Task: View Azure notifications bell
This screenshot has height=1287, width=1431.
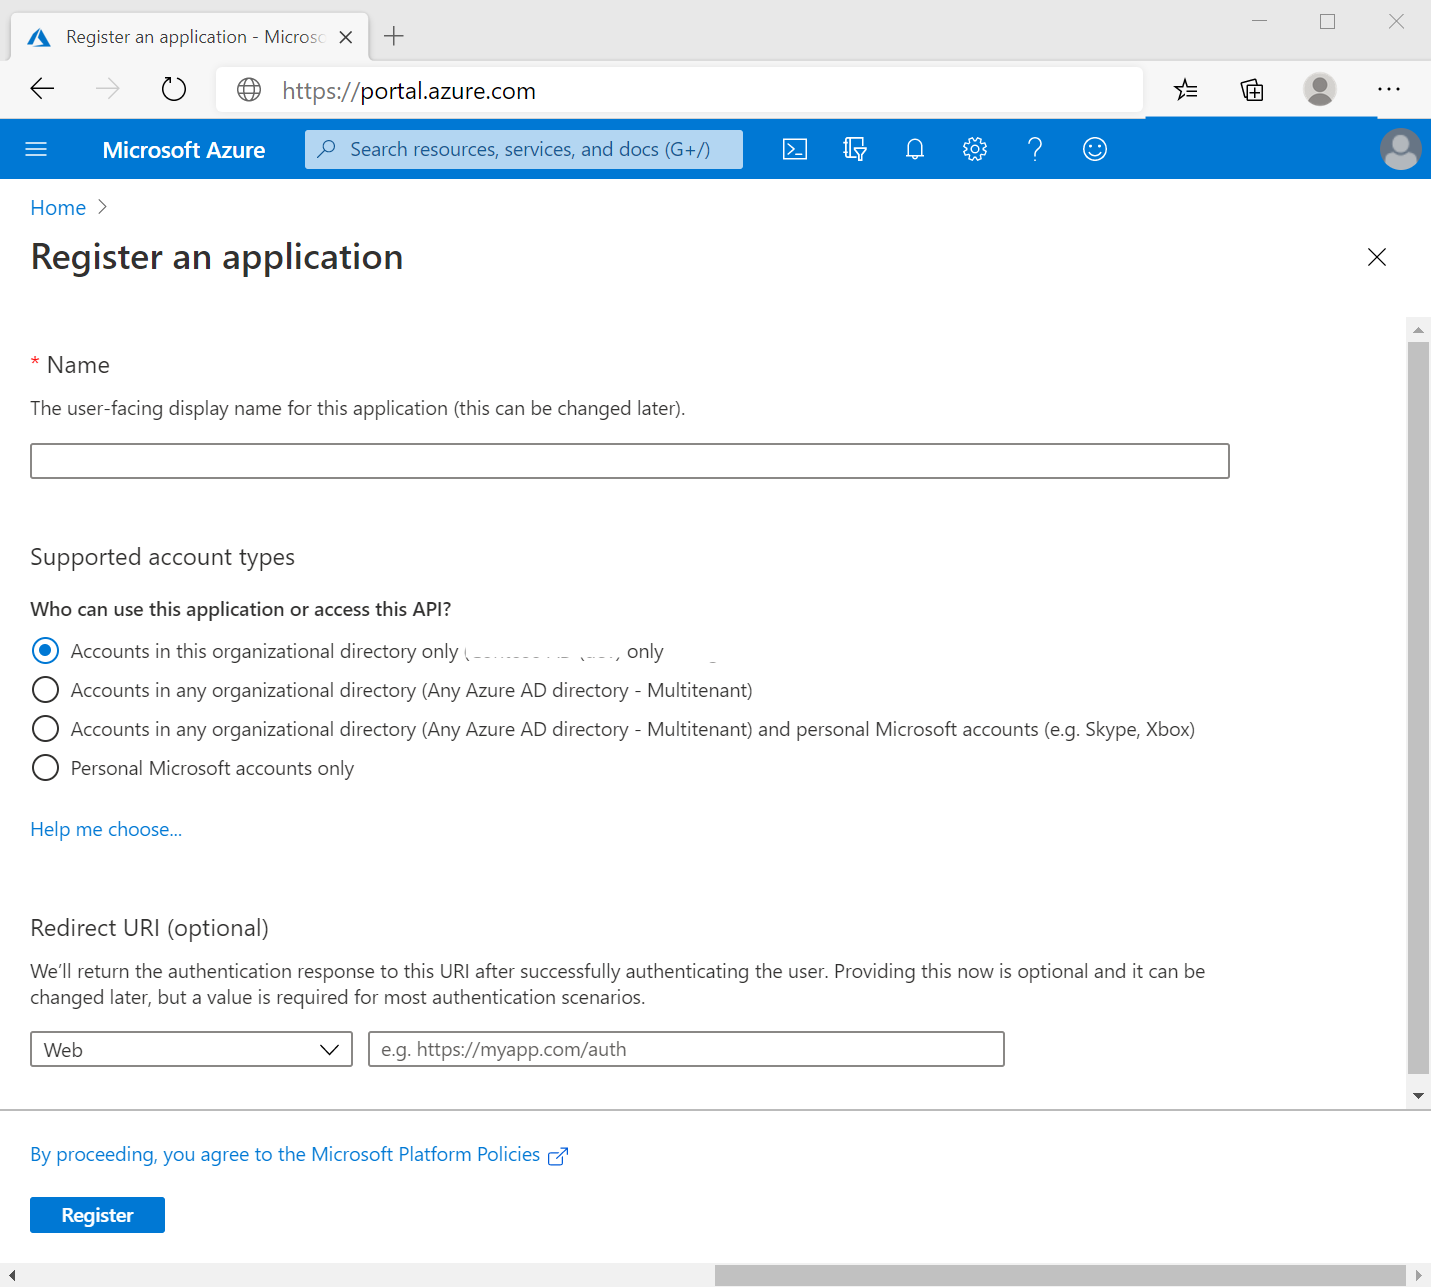Action: click(914, 149)
